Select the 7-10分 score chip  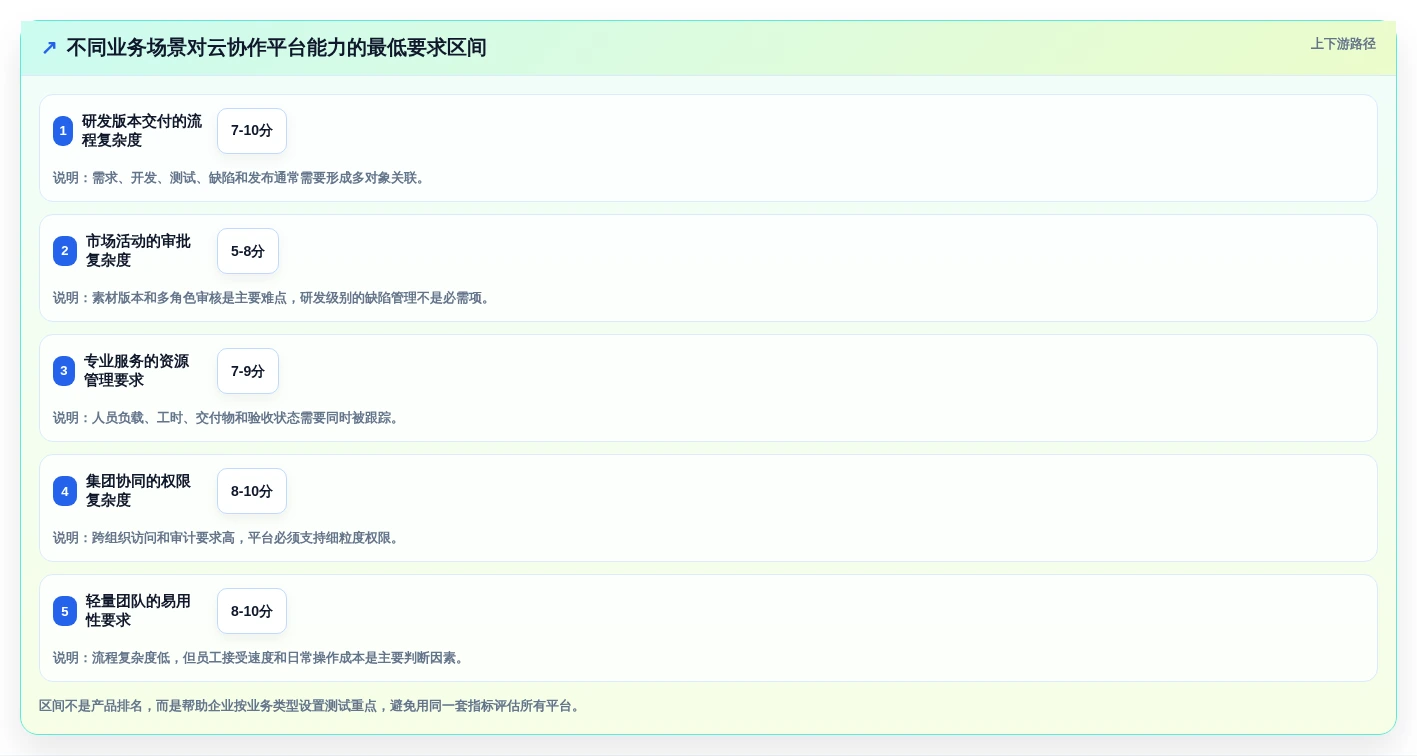point(252,131)
